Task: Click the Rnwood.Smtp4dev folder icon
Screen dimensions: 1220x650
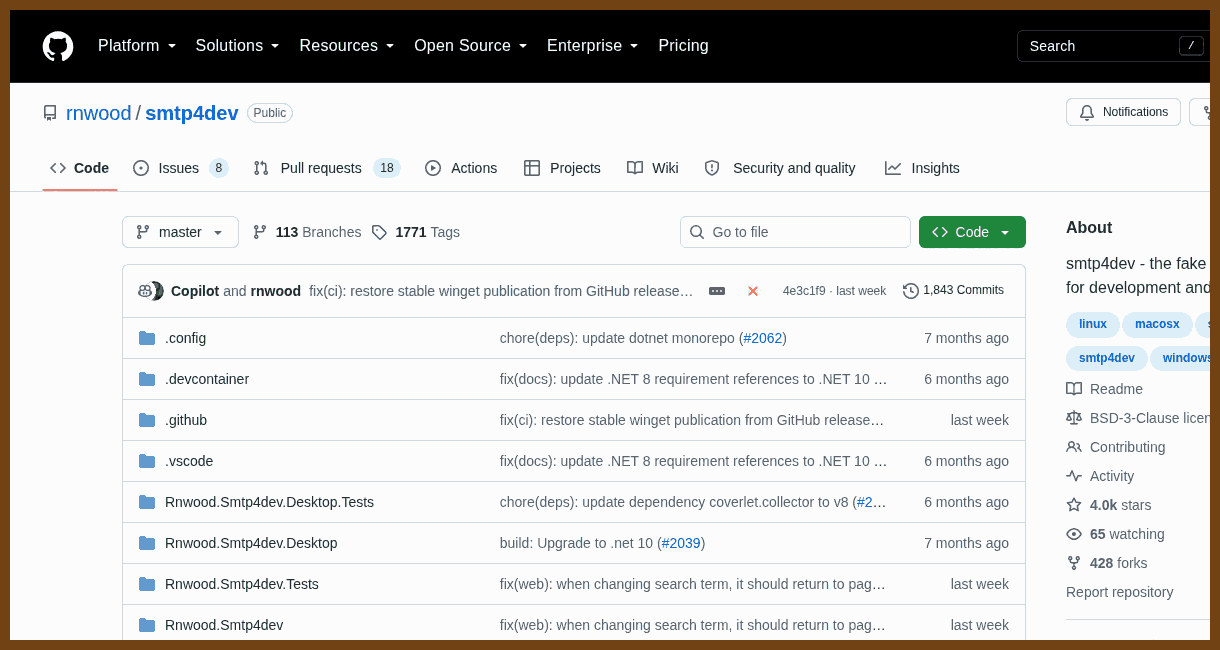Action: pos(147,625)
